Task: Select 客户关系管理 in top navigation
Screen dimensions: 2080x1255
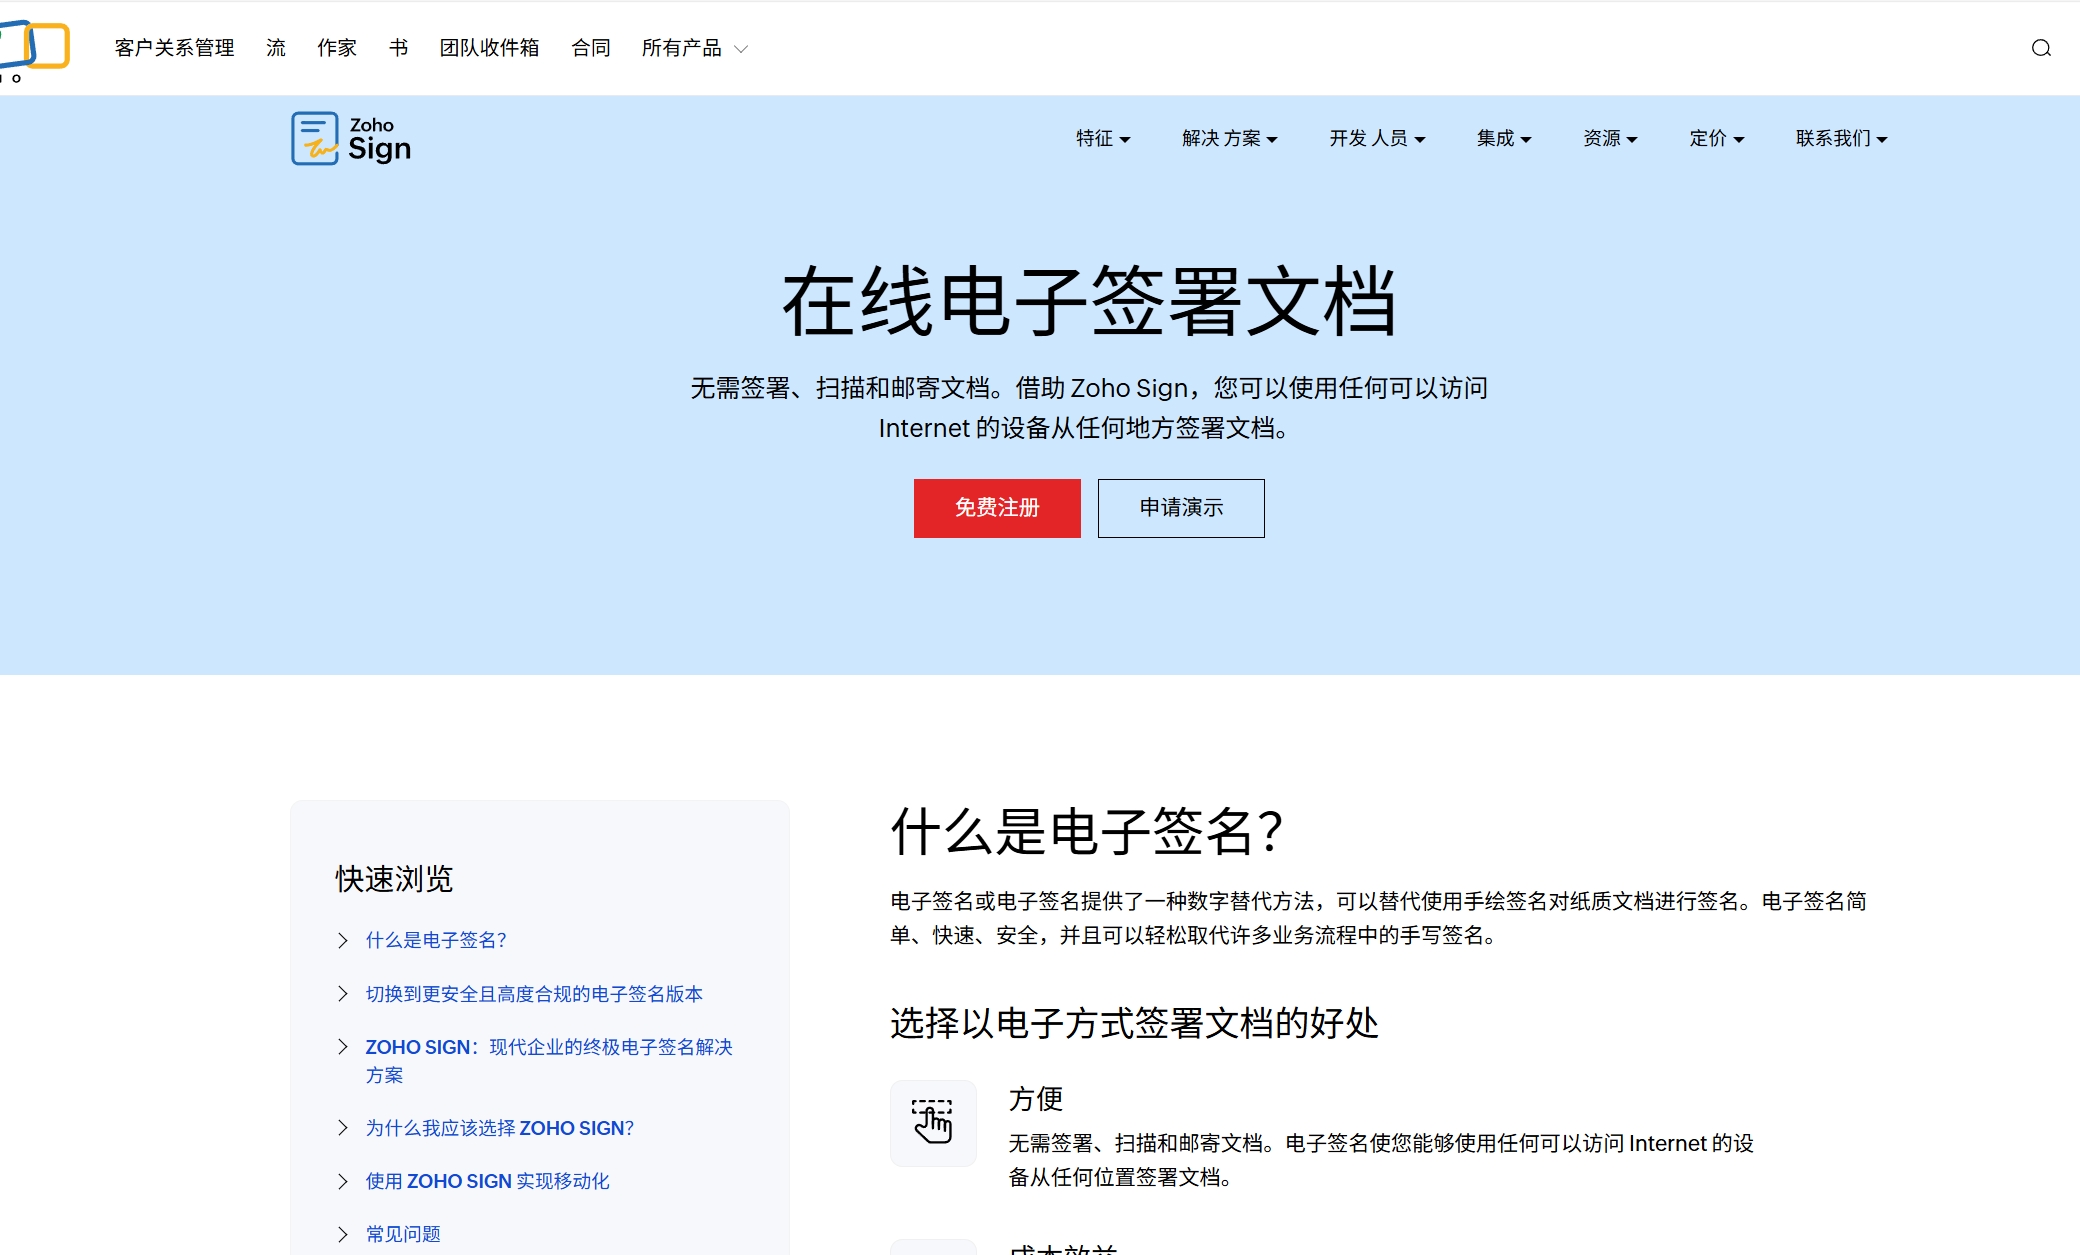Action: click(x=175, y=48)
